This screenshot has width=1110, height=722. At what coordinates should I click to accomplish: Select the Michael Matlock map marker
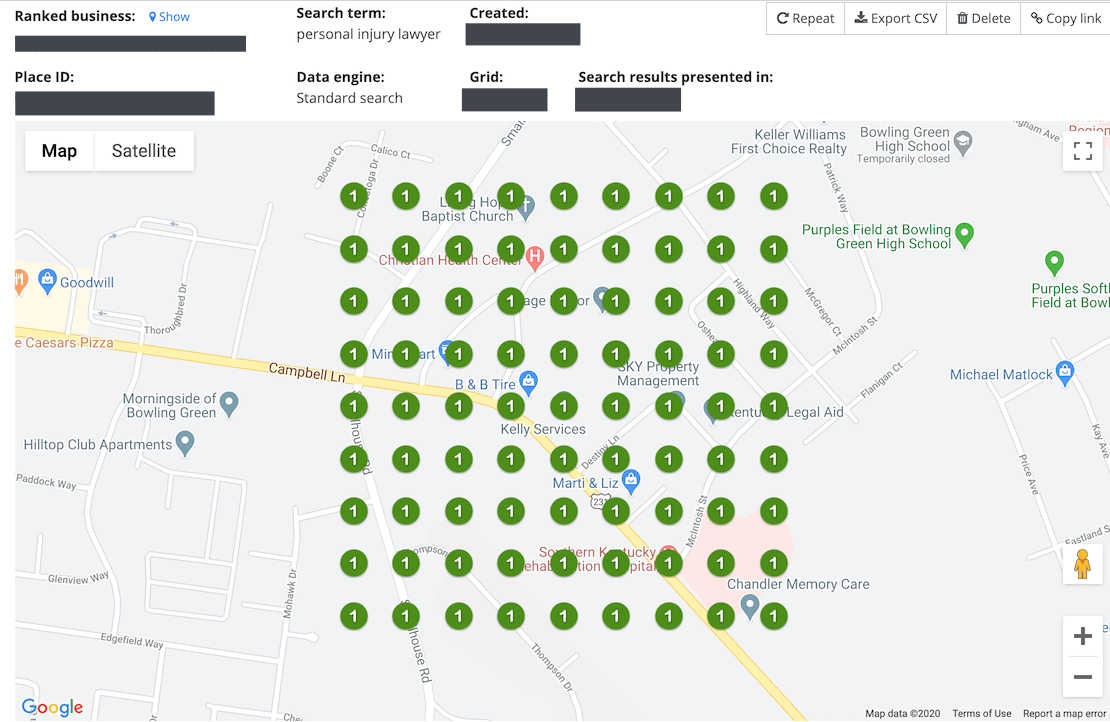(x=1065, y=373)
